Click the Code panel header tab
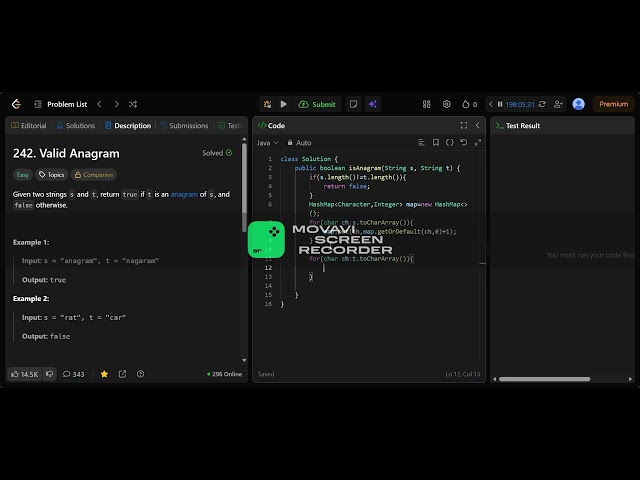This screenshot has width=640, height=480. click(271, 126)
